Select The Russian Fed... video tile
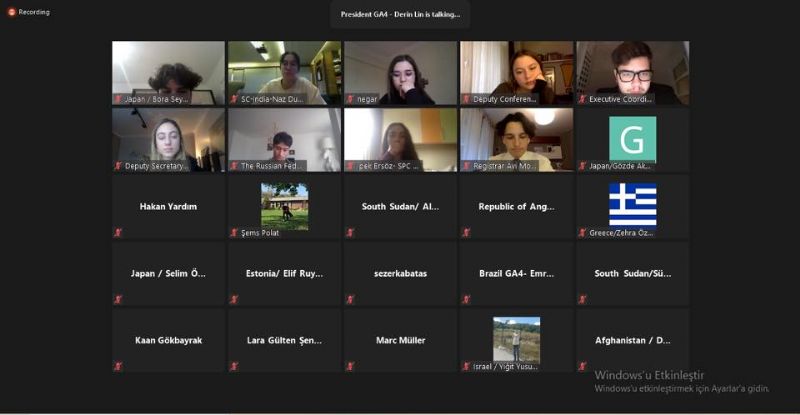Screen dimensions: 800x415 point(284,140)
